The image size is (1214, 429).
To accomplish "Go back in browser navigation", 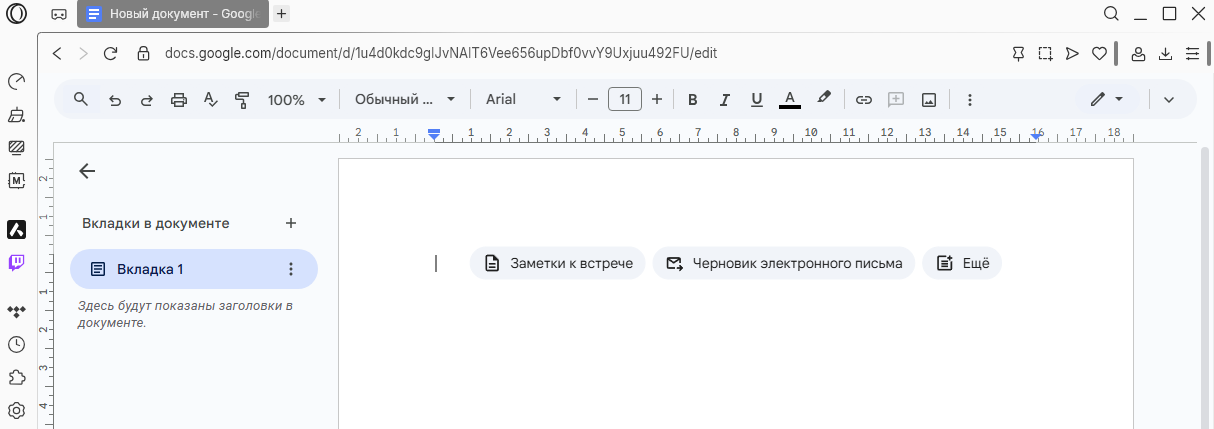I will 57,53.
